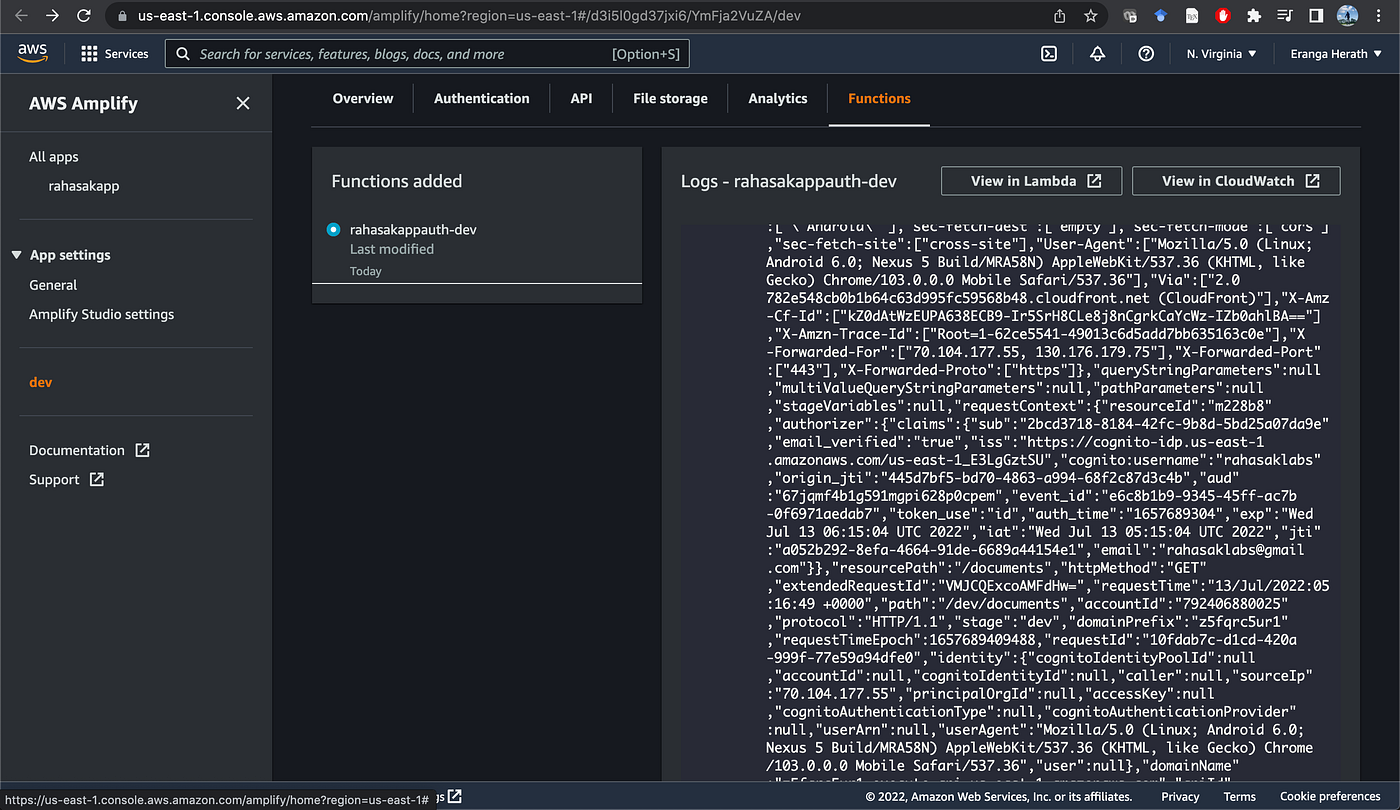Open General app settings
1400x810 pixels.
click(53, 285)
